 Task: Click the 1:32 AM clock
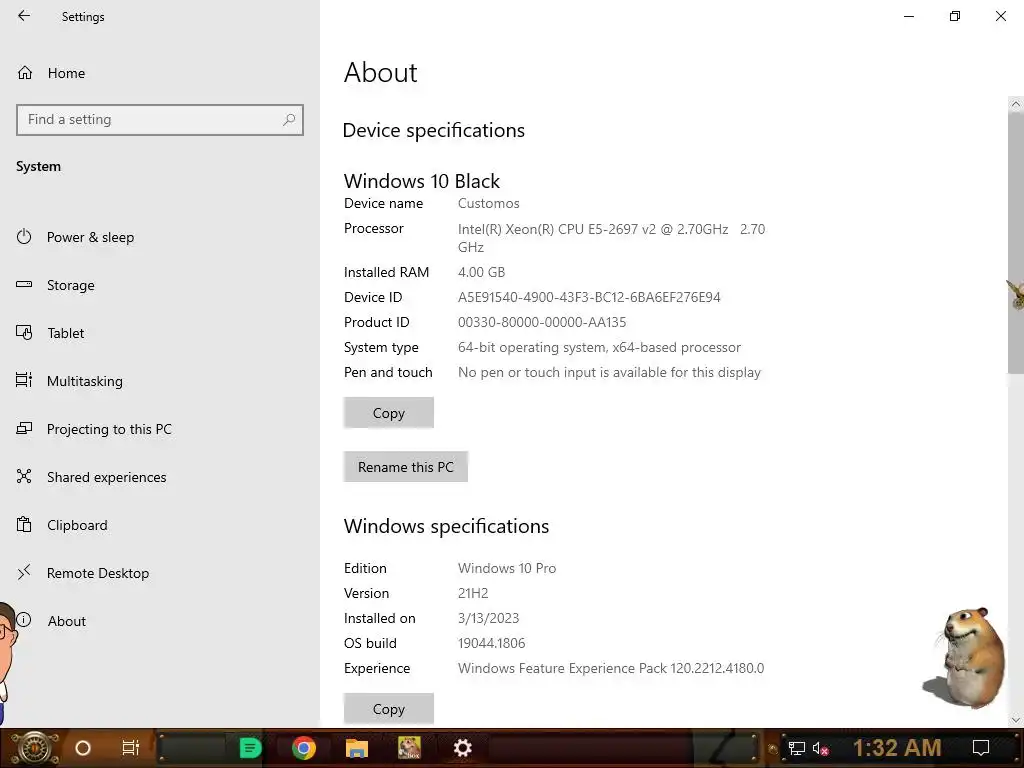tap(897, 748)
